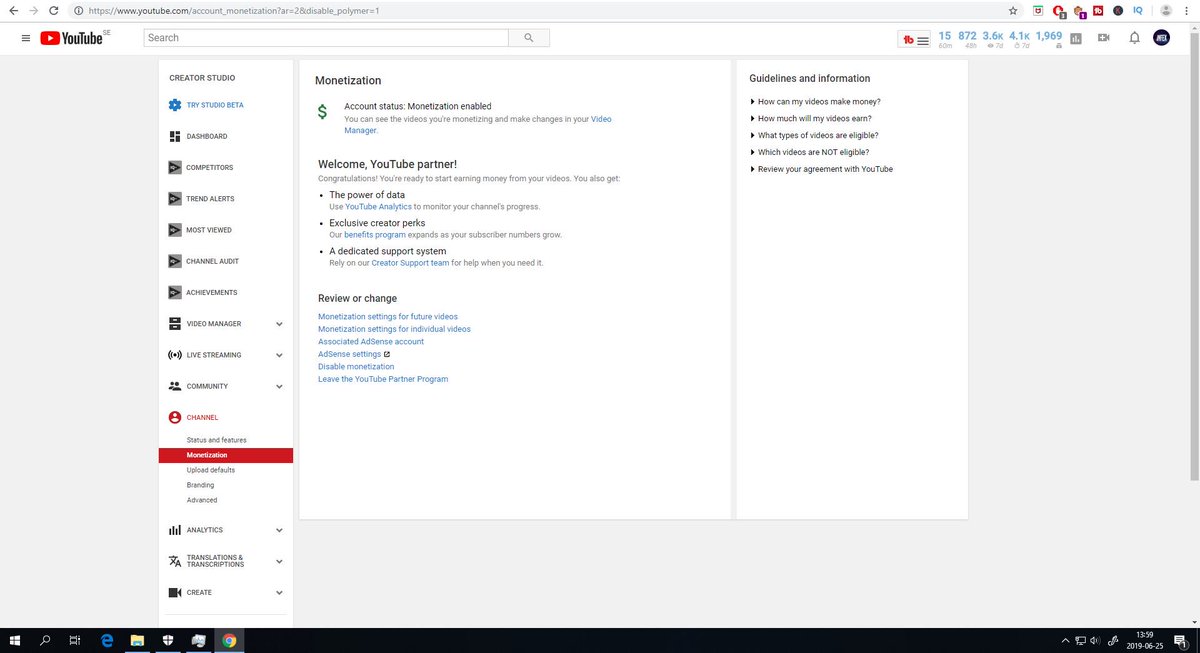Open the Chrome three-dot menu
Viewport: 1200px width, 653px height.
pyautogui.click(x=1189, y=10)
